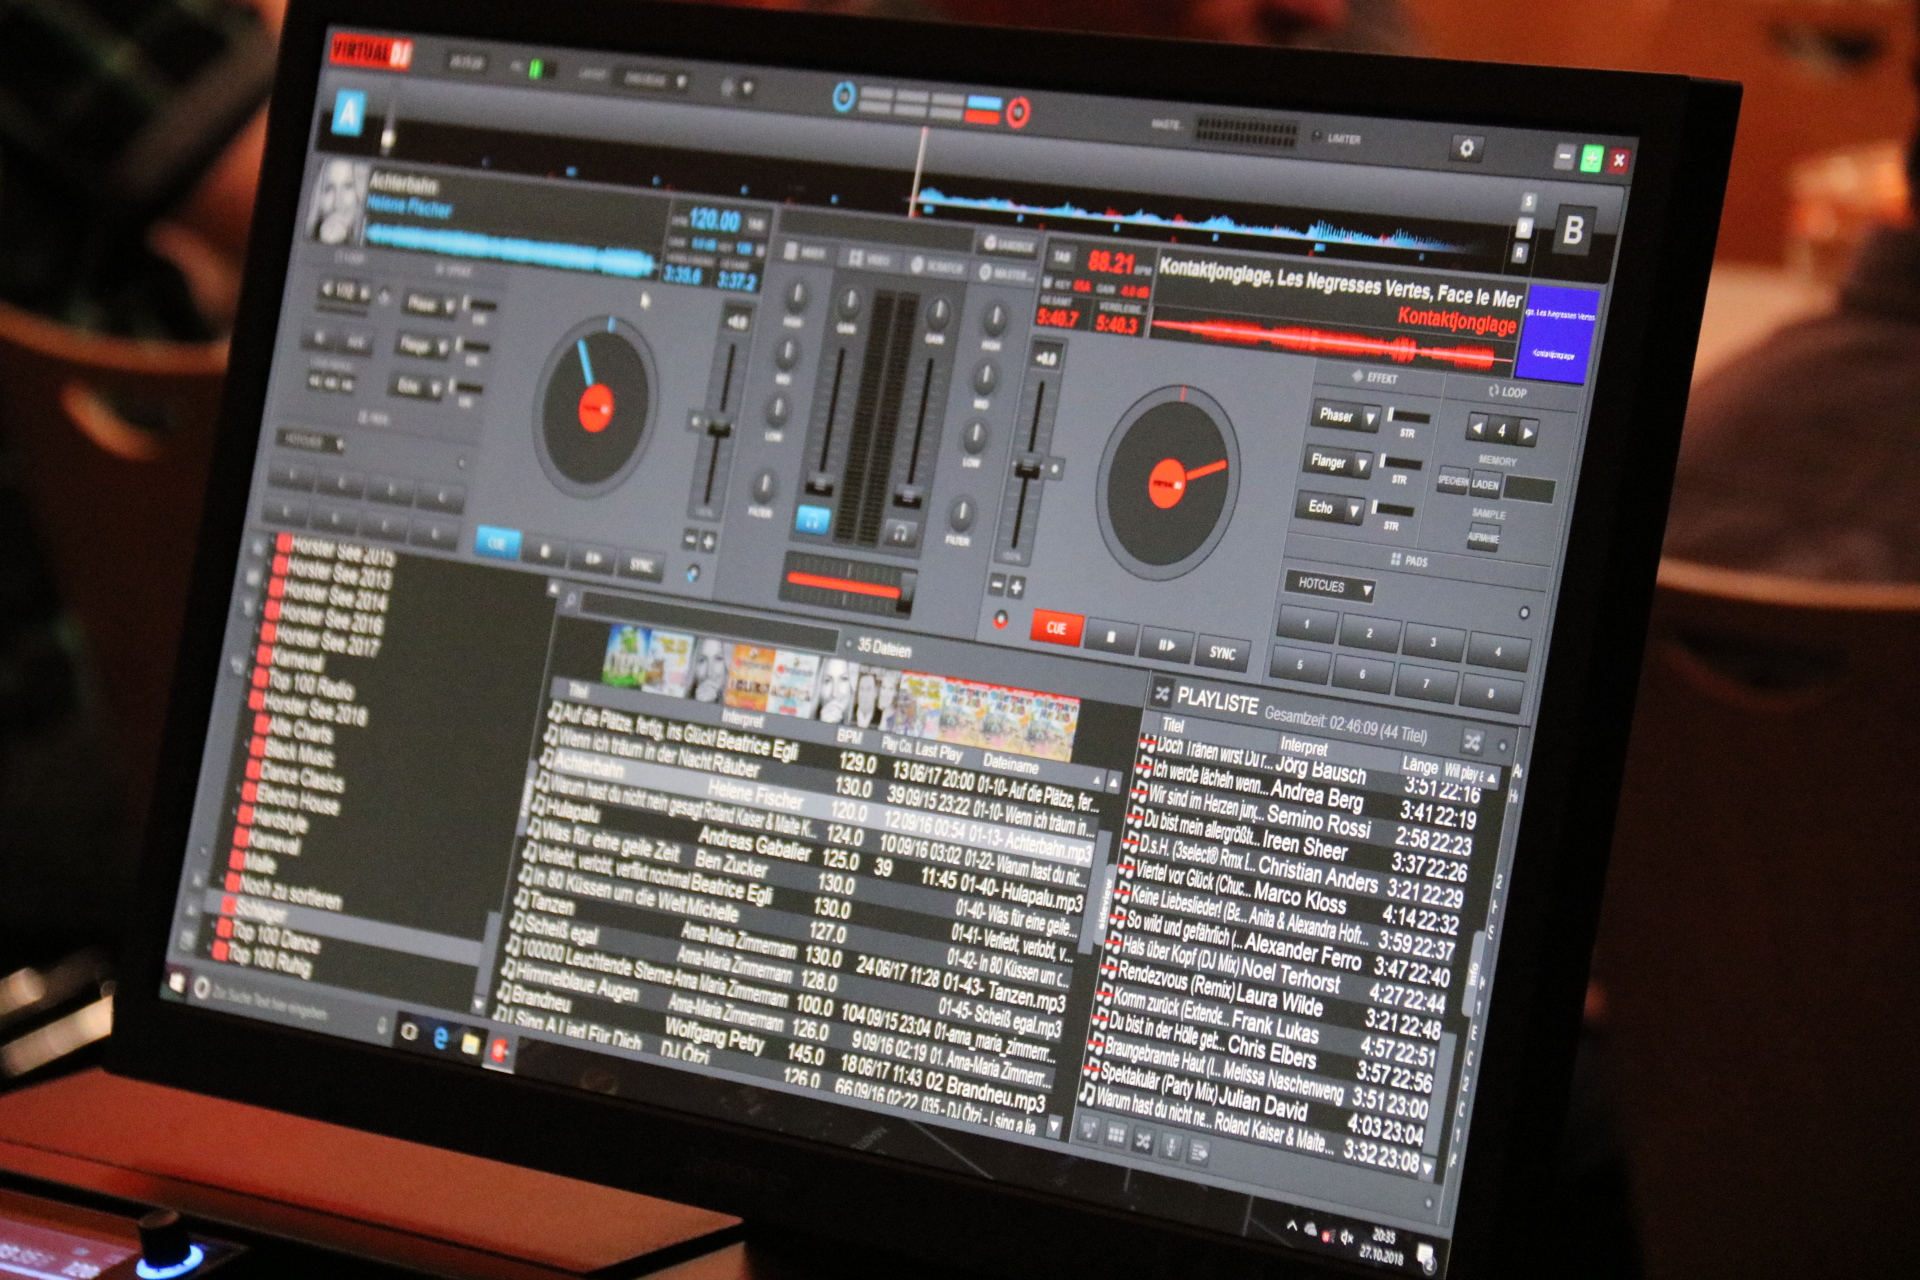Click deck A blue CUE button
Image resolution: width=1920 pixels, height=1280 pixels.
(497, 543)
